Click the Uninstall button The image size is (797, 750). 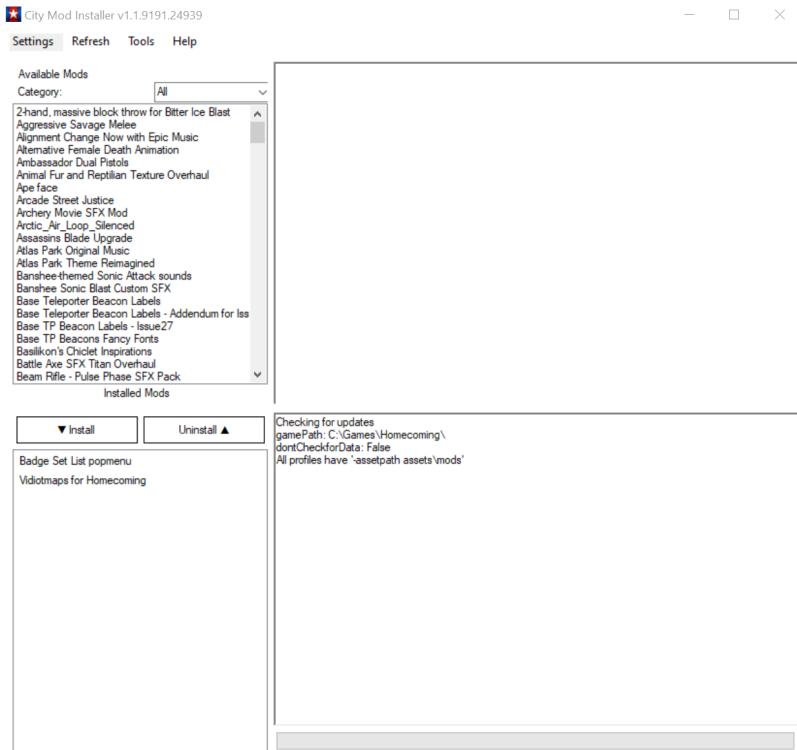(x=204, y=429)
